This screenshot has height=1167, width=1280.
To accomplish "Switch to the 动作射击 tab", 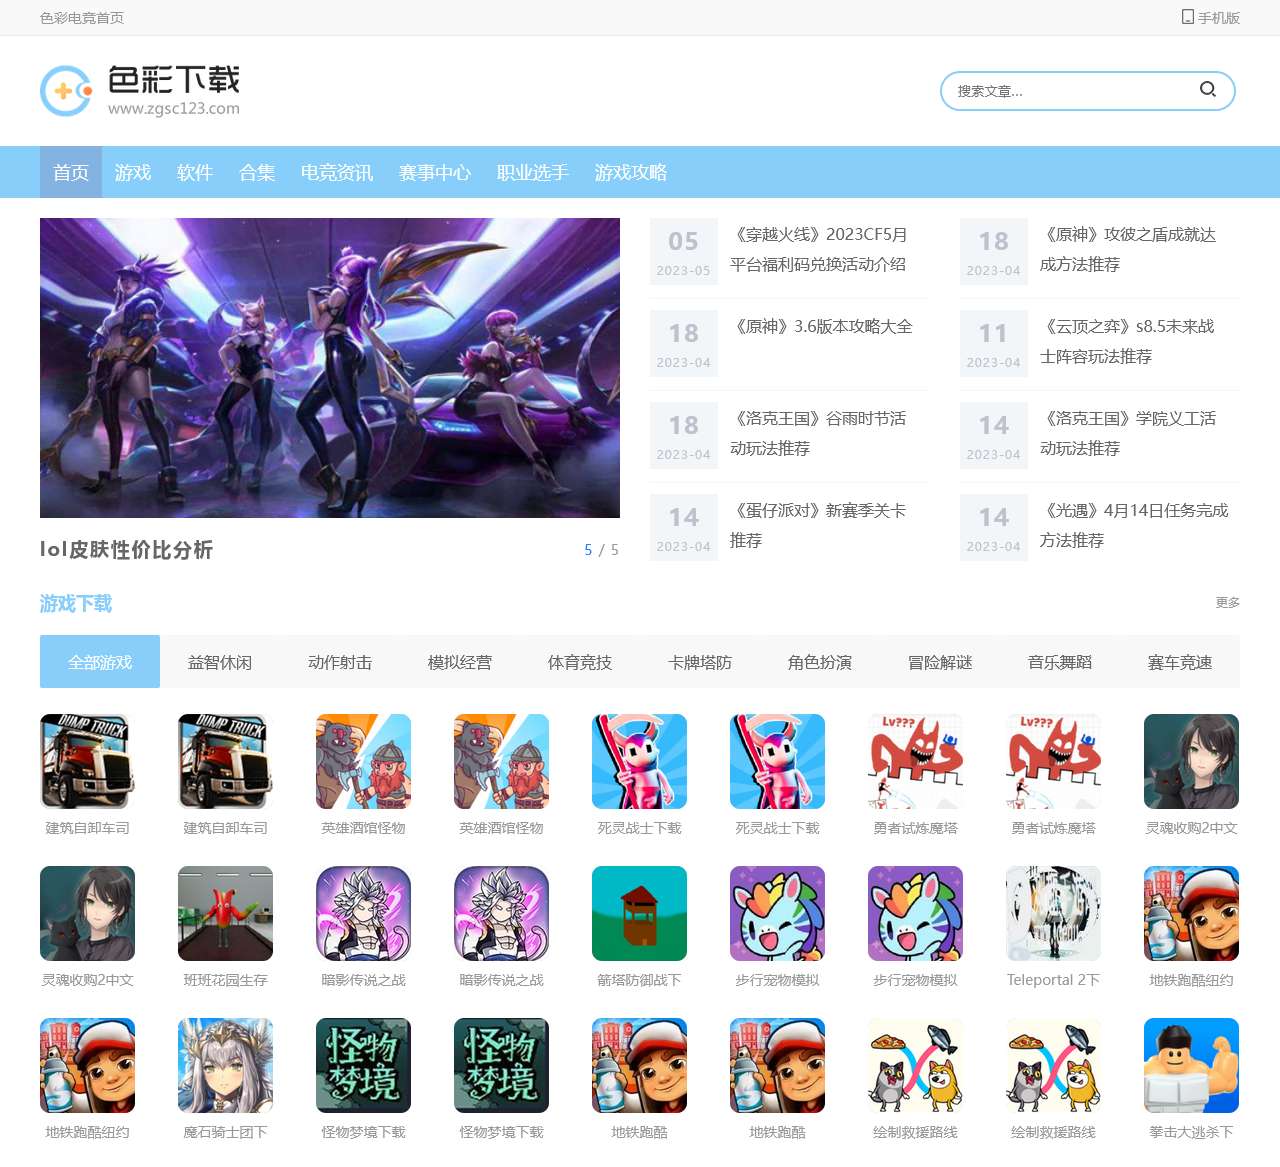I will pyautogui.click(x=340, y=661).
